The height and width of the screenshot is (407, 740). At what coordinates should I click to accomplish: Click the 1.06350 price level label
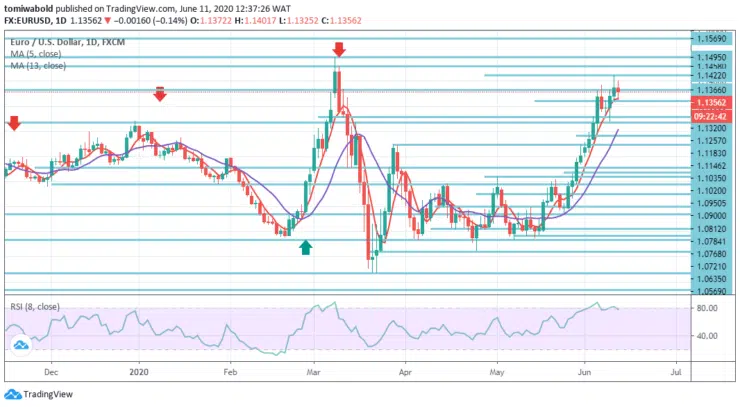pos(711,279)
